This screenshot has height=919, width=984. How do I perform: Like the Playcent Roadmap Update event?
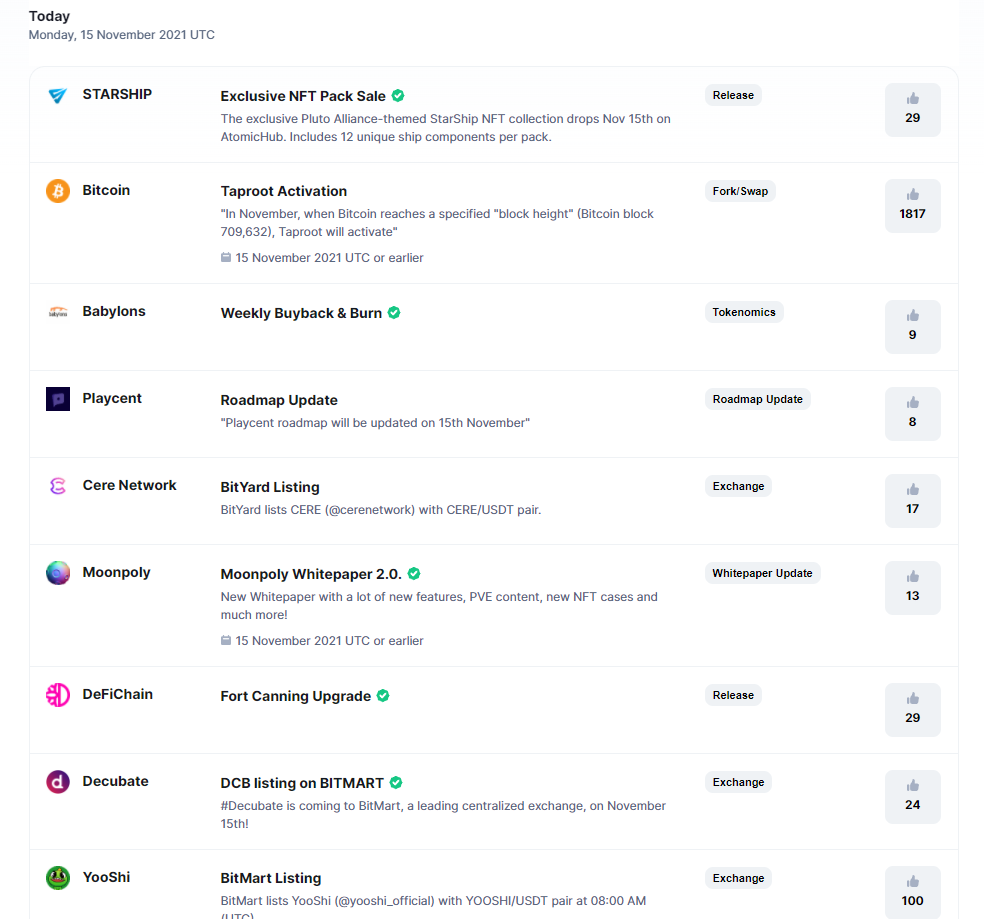point(912,414)
